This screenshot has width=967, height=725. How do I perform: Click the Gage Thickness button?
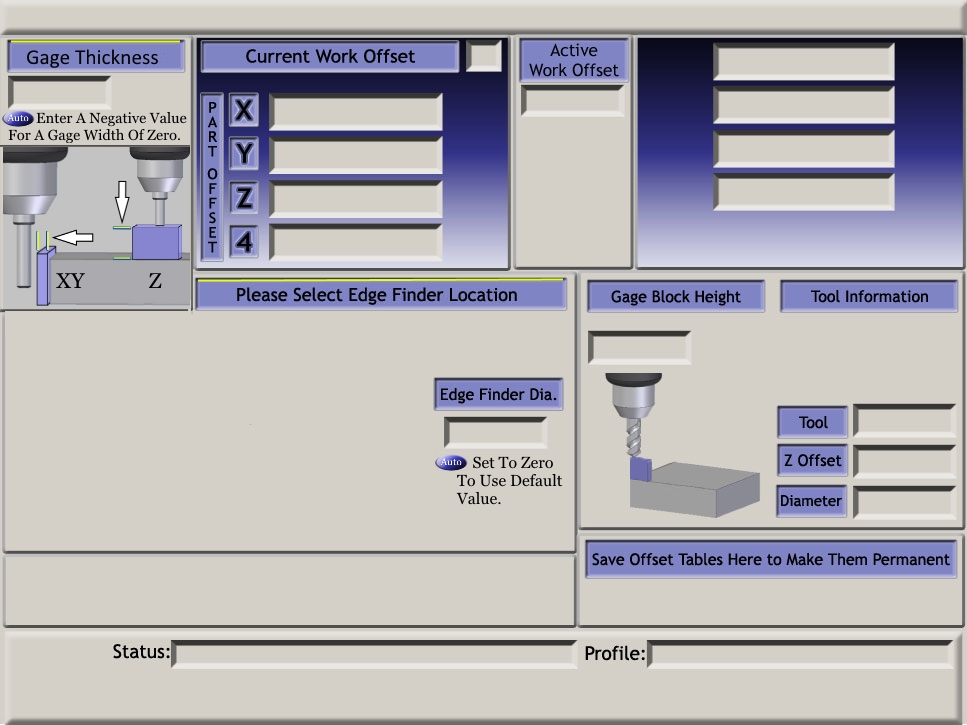[x=96, y=57]
